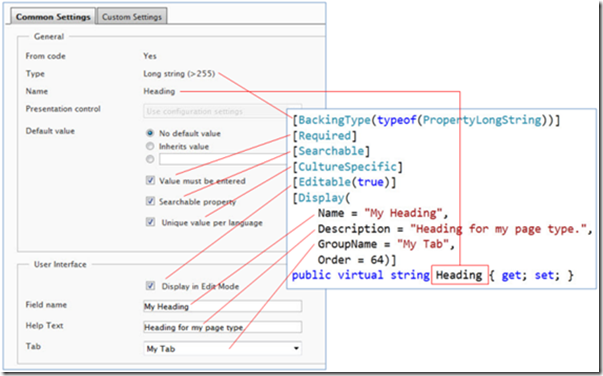Open the Tab dropdown showing My Tab
This screenshot has height=376, width=603.
222,348
